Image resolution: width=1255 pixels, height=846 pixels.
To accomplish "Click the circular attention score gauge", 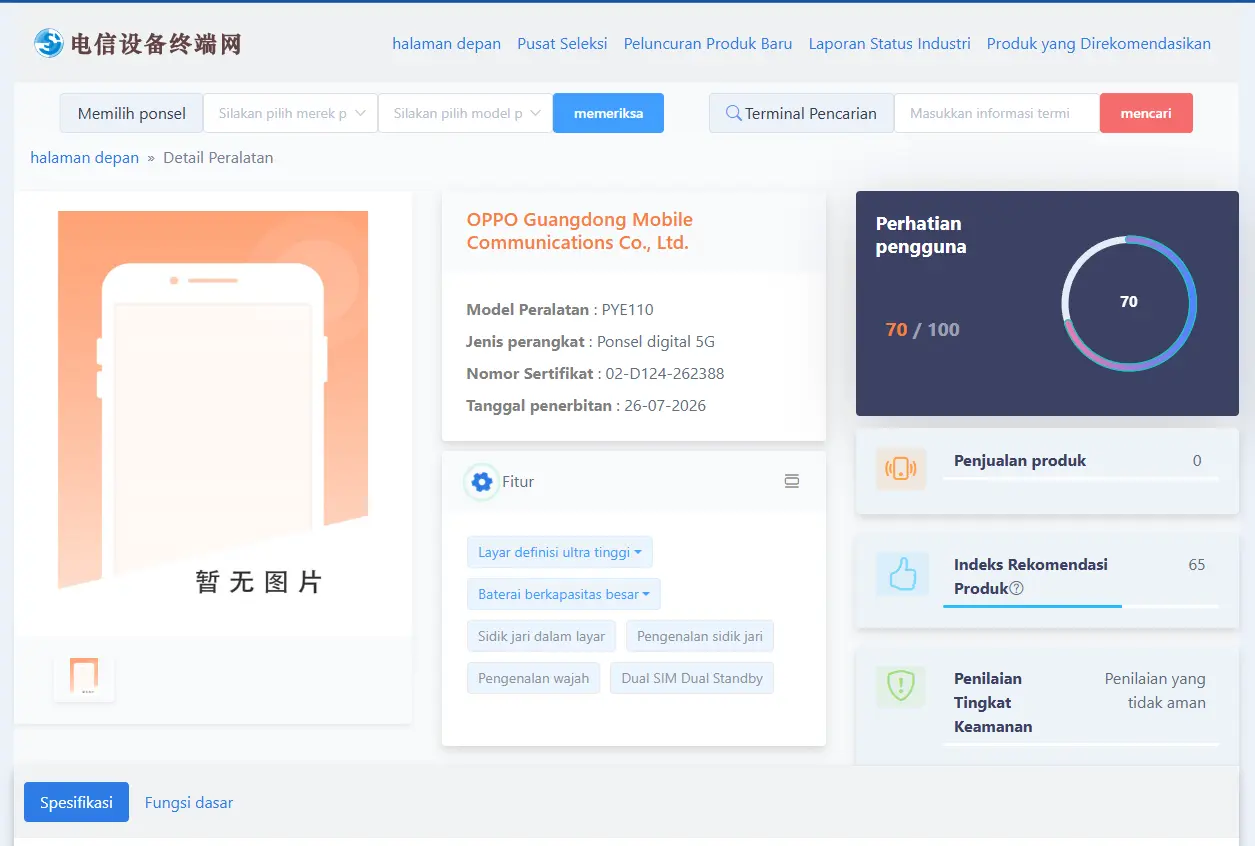I will [1129, 303].
